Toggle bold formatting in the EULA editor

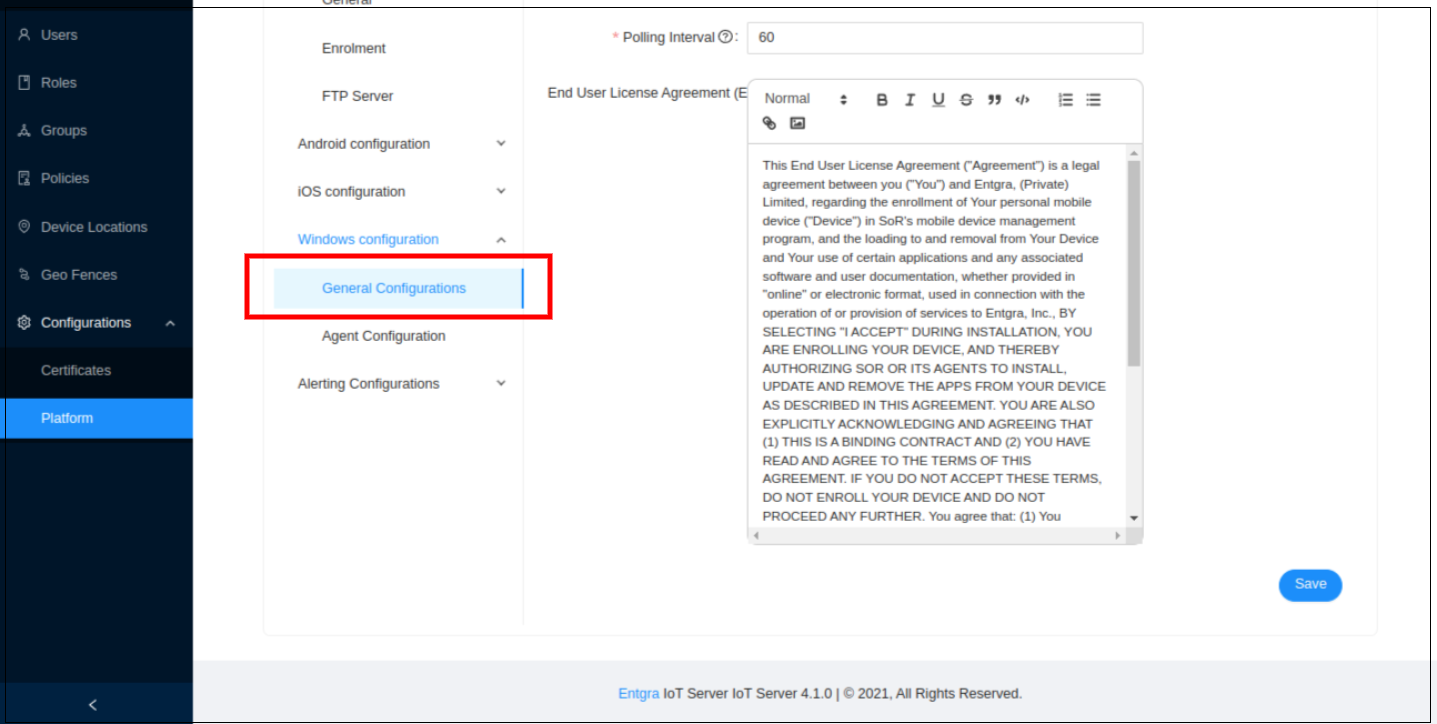(x=881, y=98)
